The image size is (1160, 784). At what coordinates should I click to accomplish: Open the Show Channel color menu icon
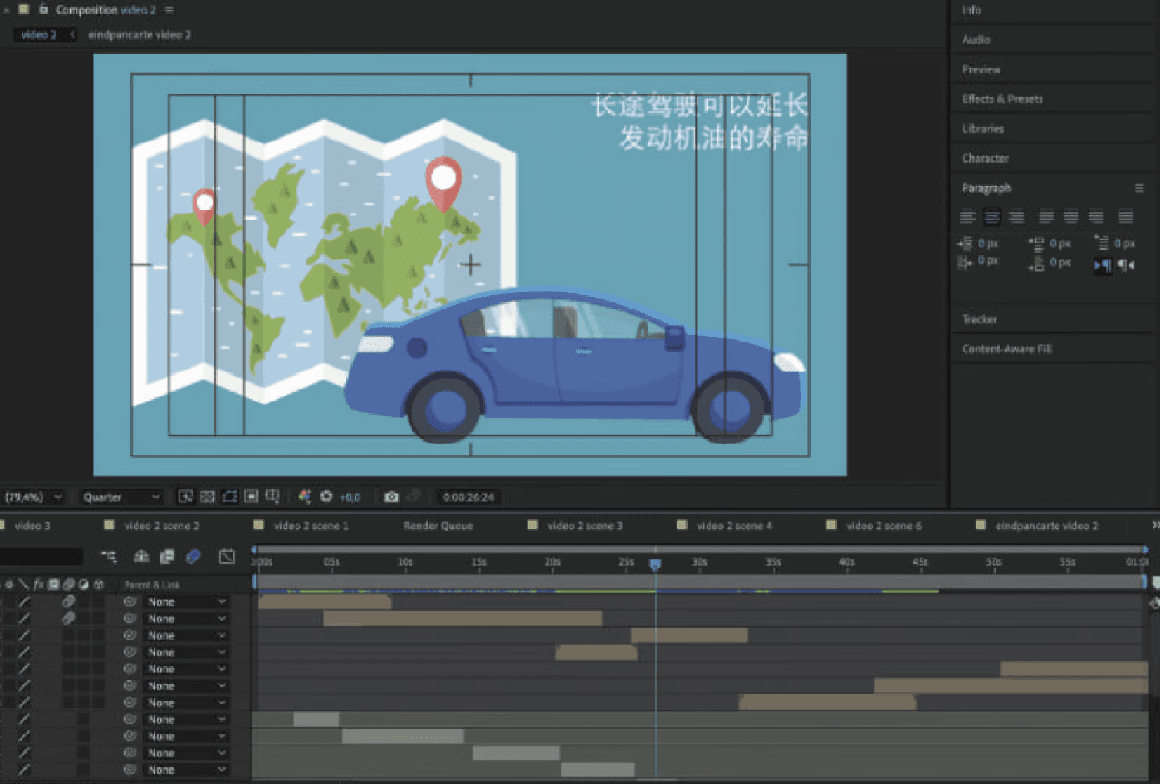point(304,496)
